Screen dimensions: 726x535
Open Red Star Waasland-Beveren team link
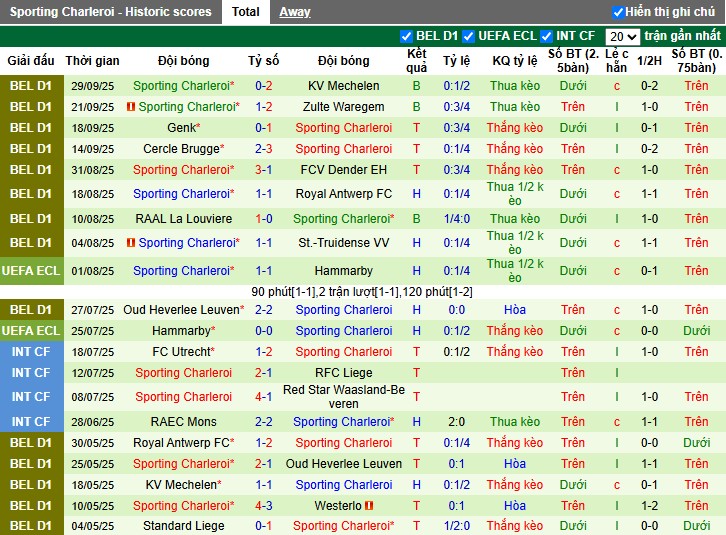344,397
